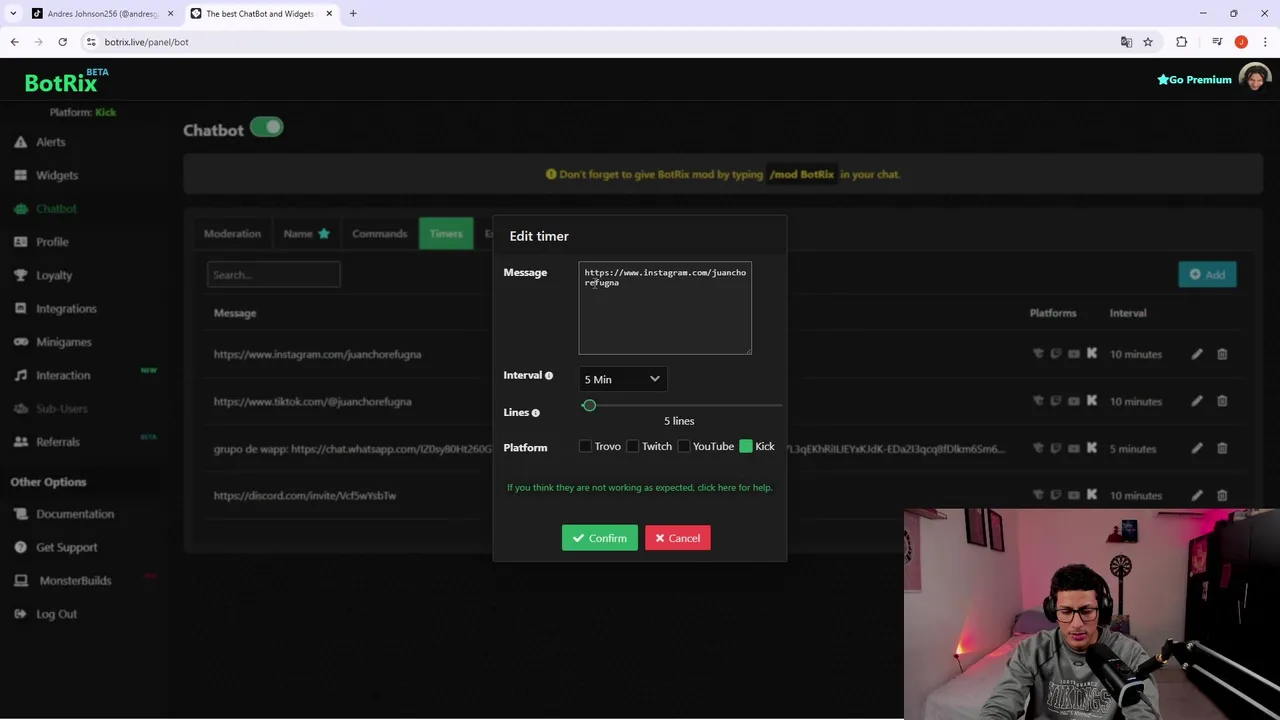
Task: Open the Interaction music-note icon
Action: pyautogui.click(x=20, y=375)
